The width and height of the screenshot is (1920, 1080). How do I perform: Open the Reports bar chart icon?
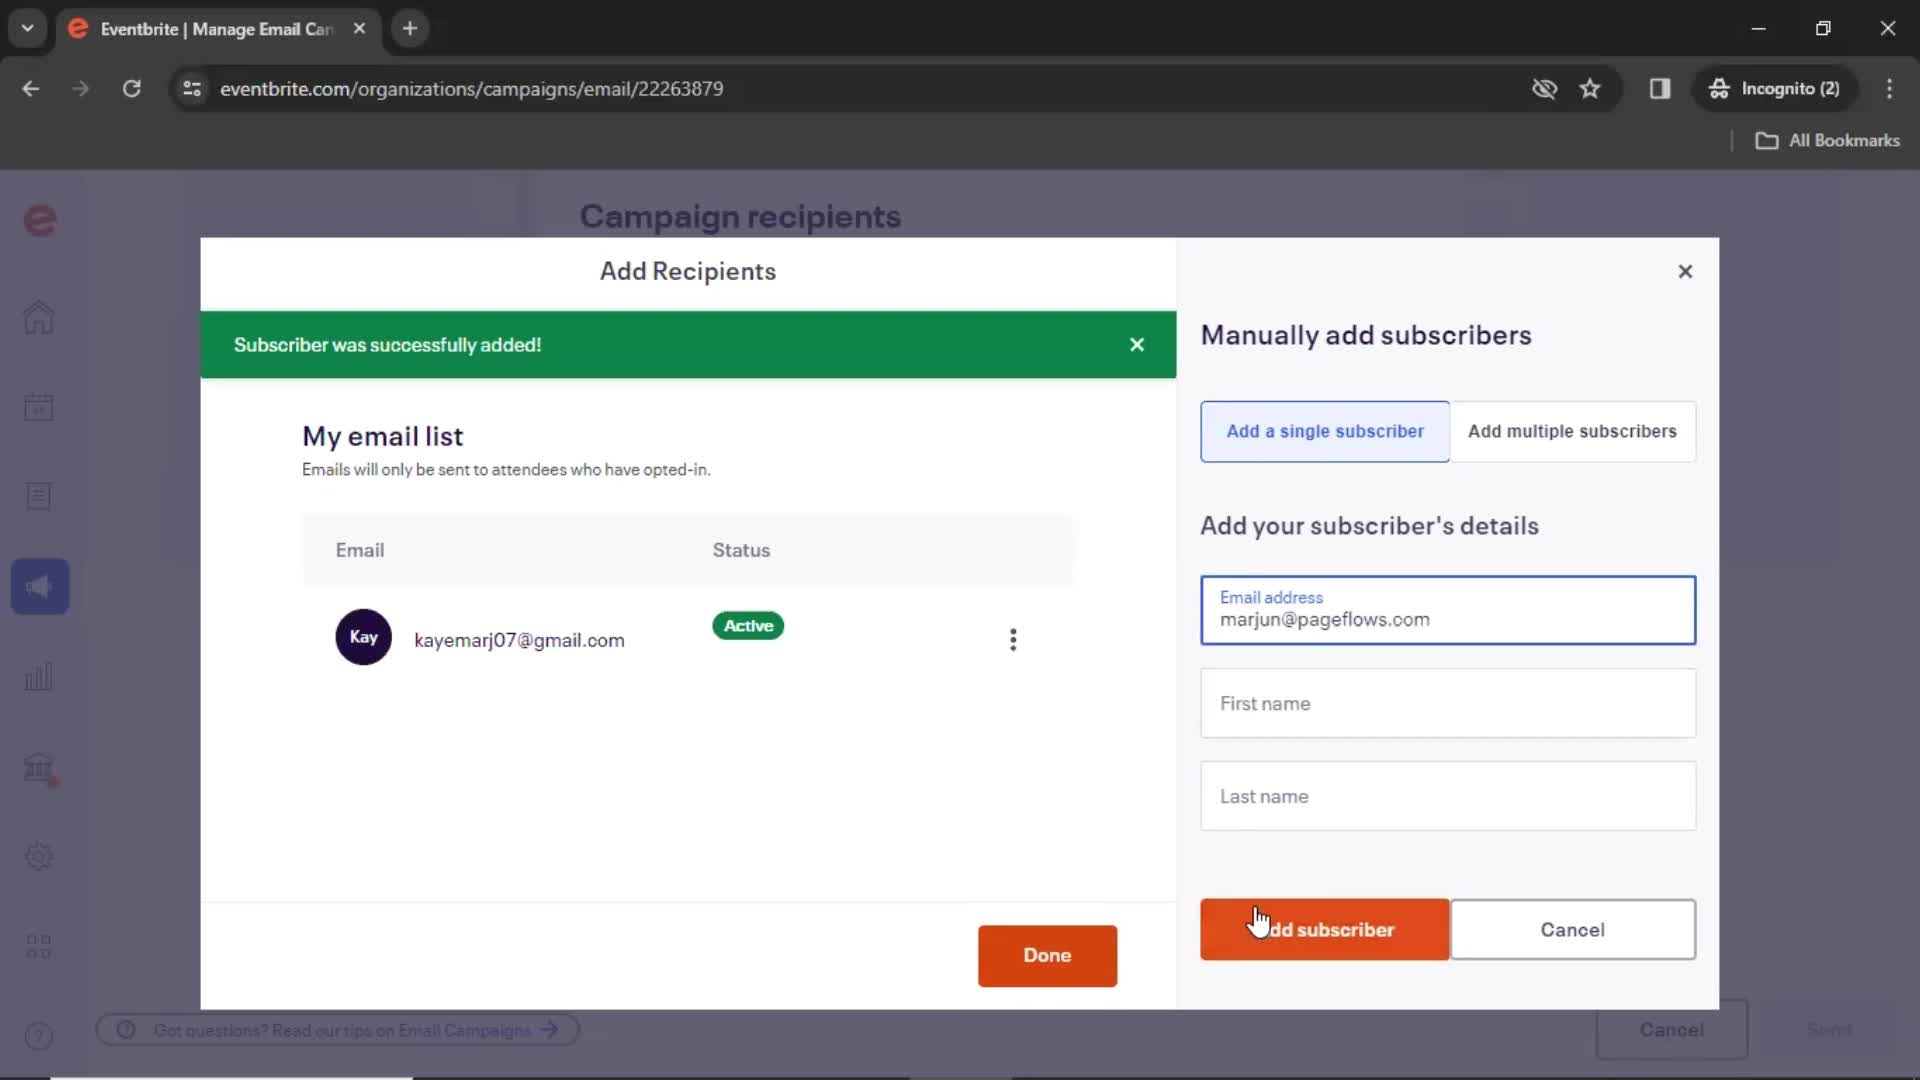tap(39, 677)
